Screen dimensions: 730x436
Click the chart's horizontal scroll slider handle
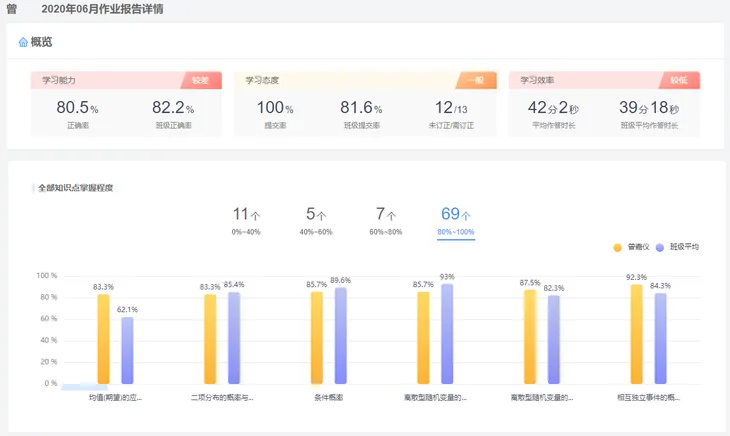pos(84,387)
